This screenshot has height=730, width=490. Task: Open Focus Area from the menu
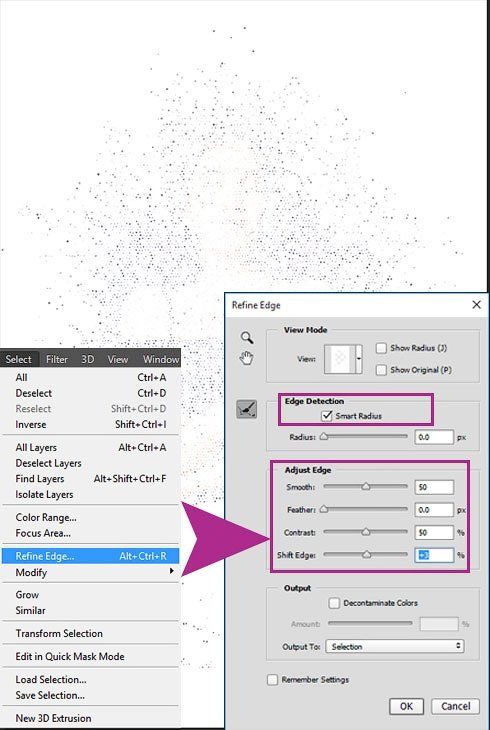tap(91, 533)
